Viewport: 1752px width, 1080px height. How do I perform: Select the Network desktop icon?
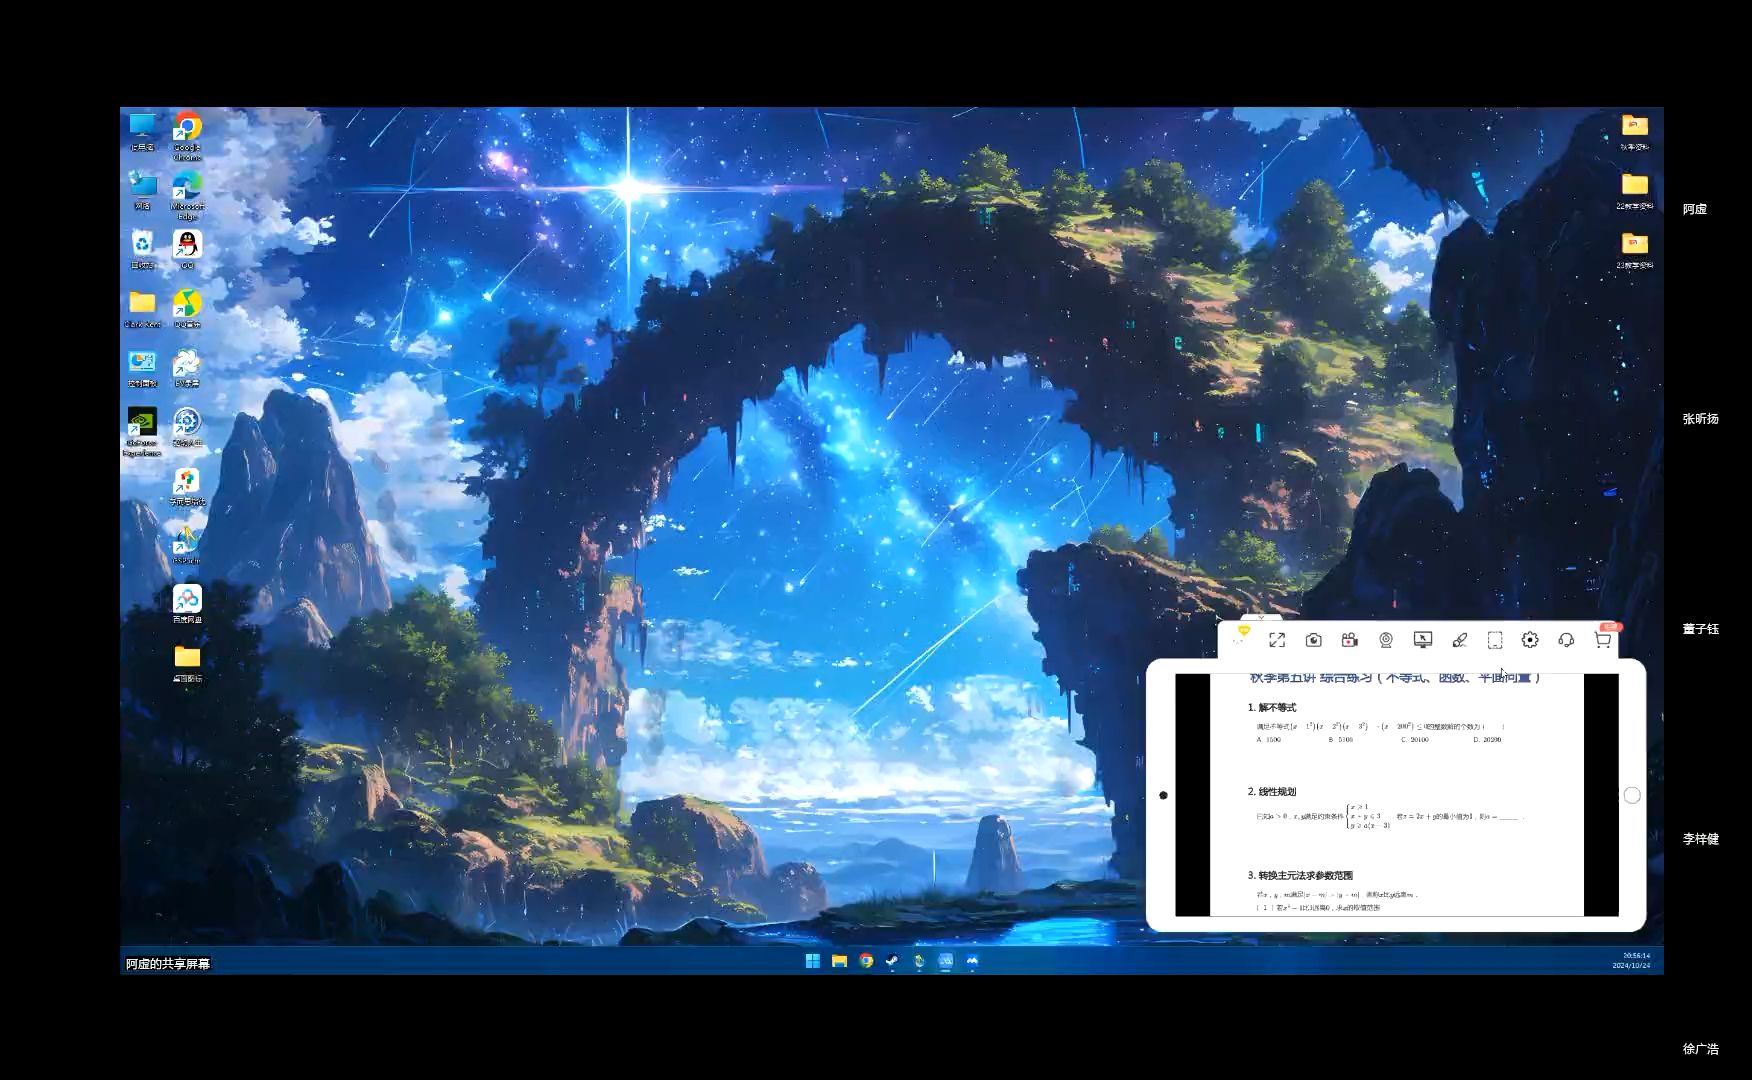pos(143,190)
